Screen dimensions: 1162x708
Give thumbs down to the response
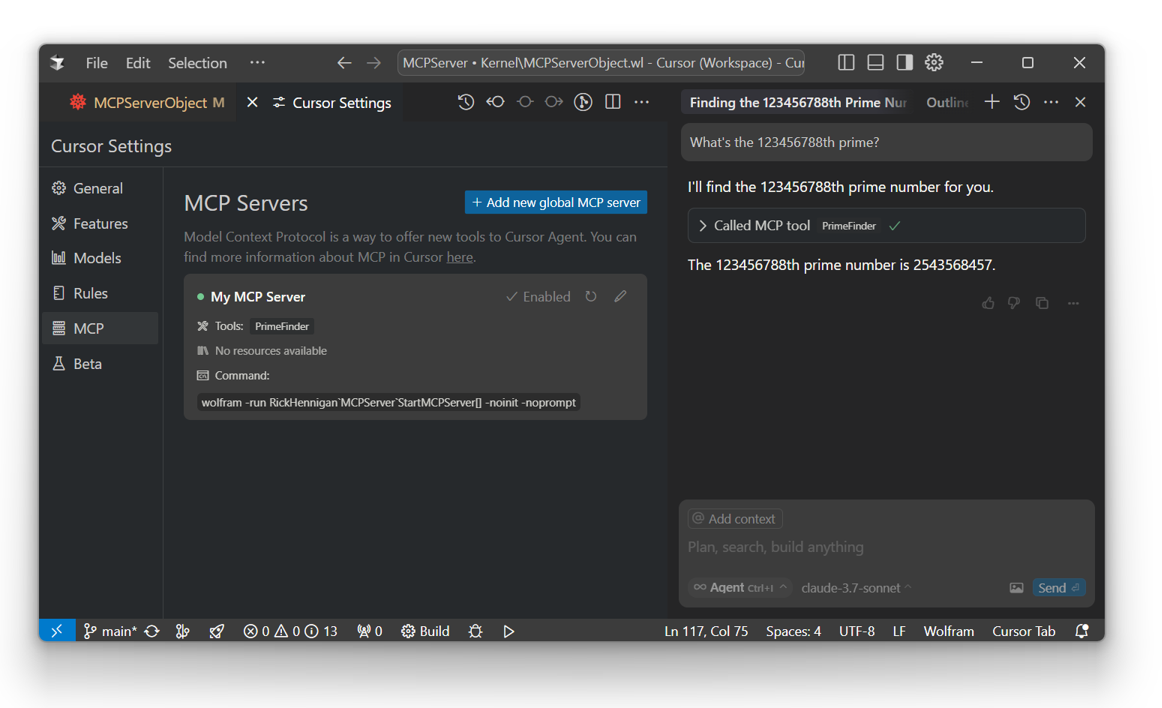(x=1014, y=303)
